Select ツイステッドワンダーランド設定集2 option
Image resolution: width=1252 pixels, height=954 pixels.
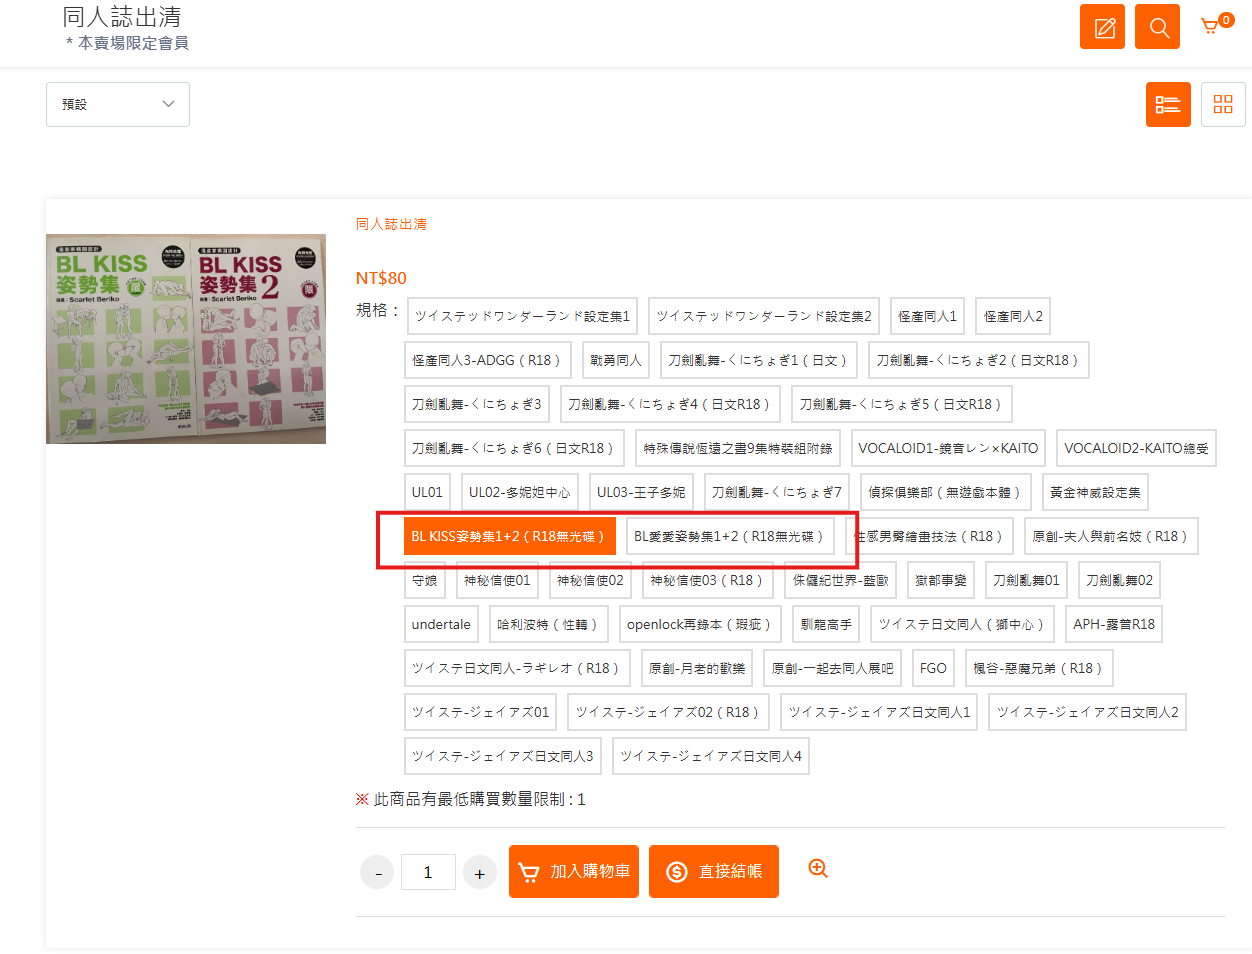coord(764,316)
